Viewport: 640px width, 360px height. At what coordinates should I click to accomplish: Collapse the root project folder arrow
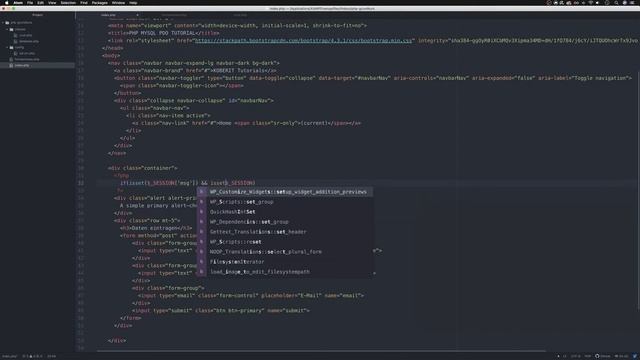click(3, 23)
